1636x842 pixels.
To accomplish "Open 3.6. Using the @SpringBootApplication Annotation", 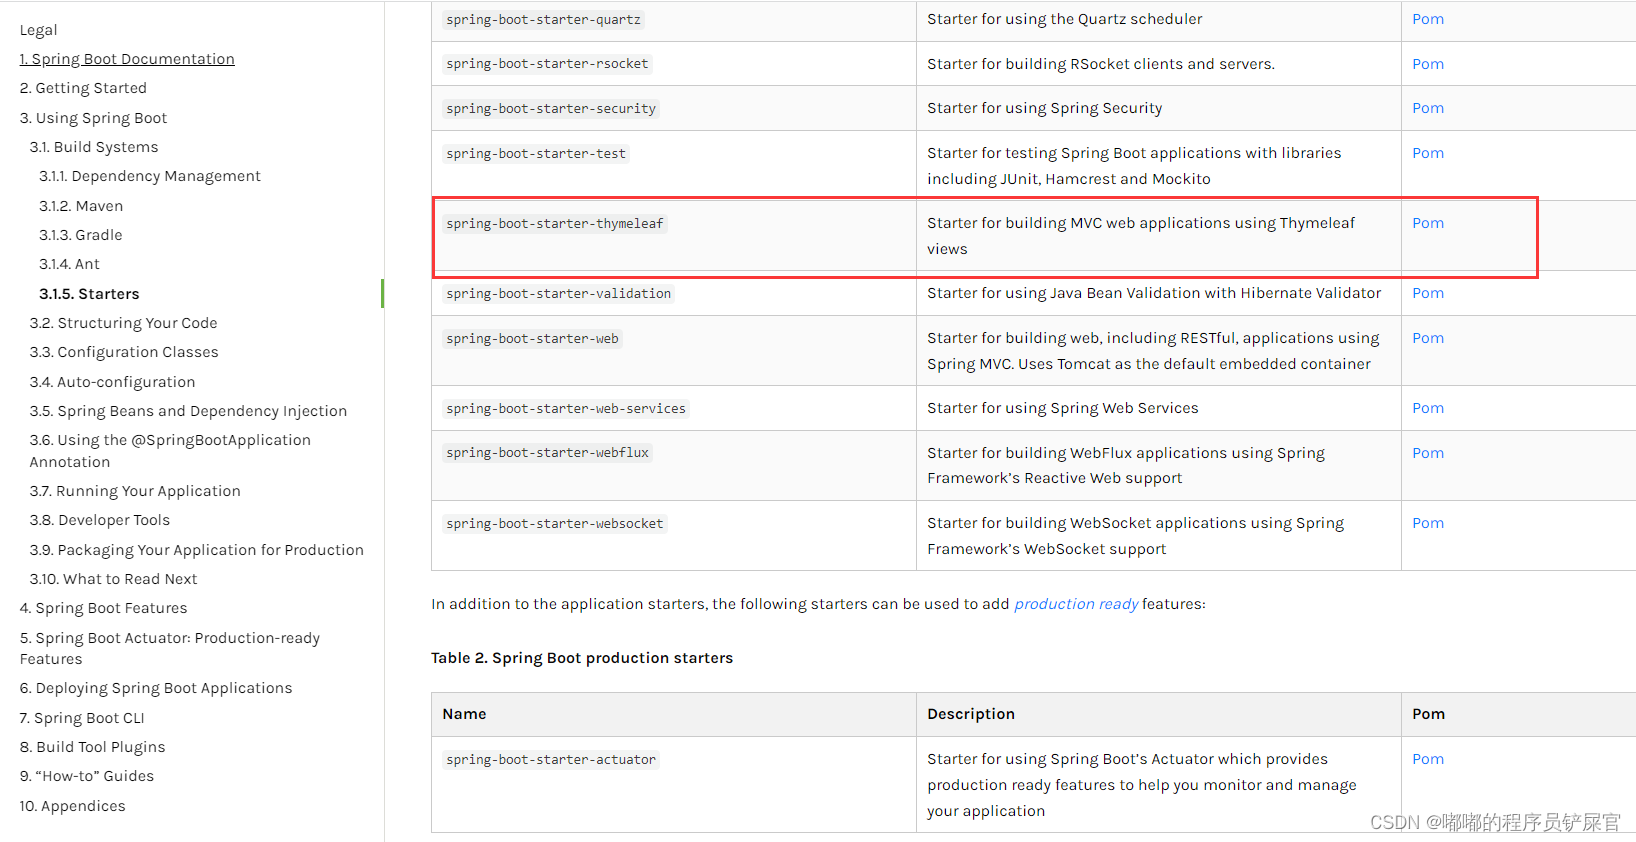I will click(x=170, y=451).
